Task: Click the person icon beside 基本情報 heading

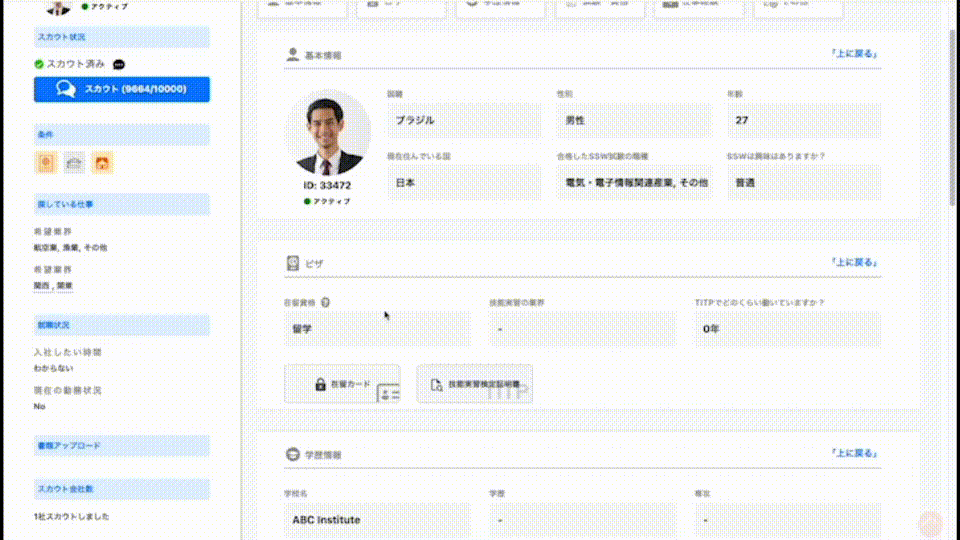Action: [x=292, y=55]
